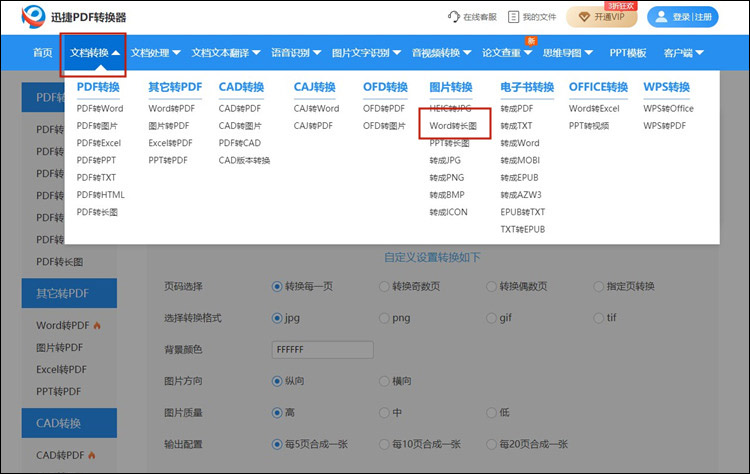Click 其它转PDF sidebar section header

[69, 293]
